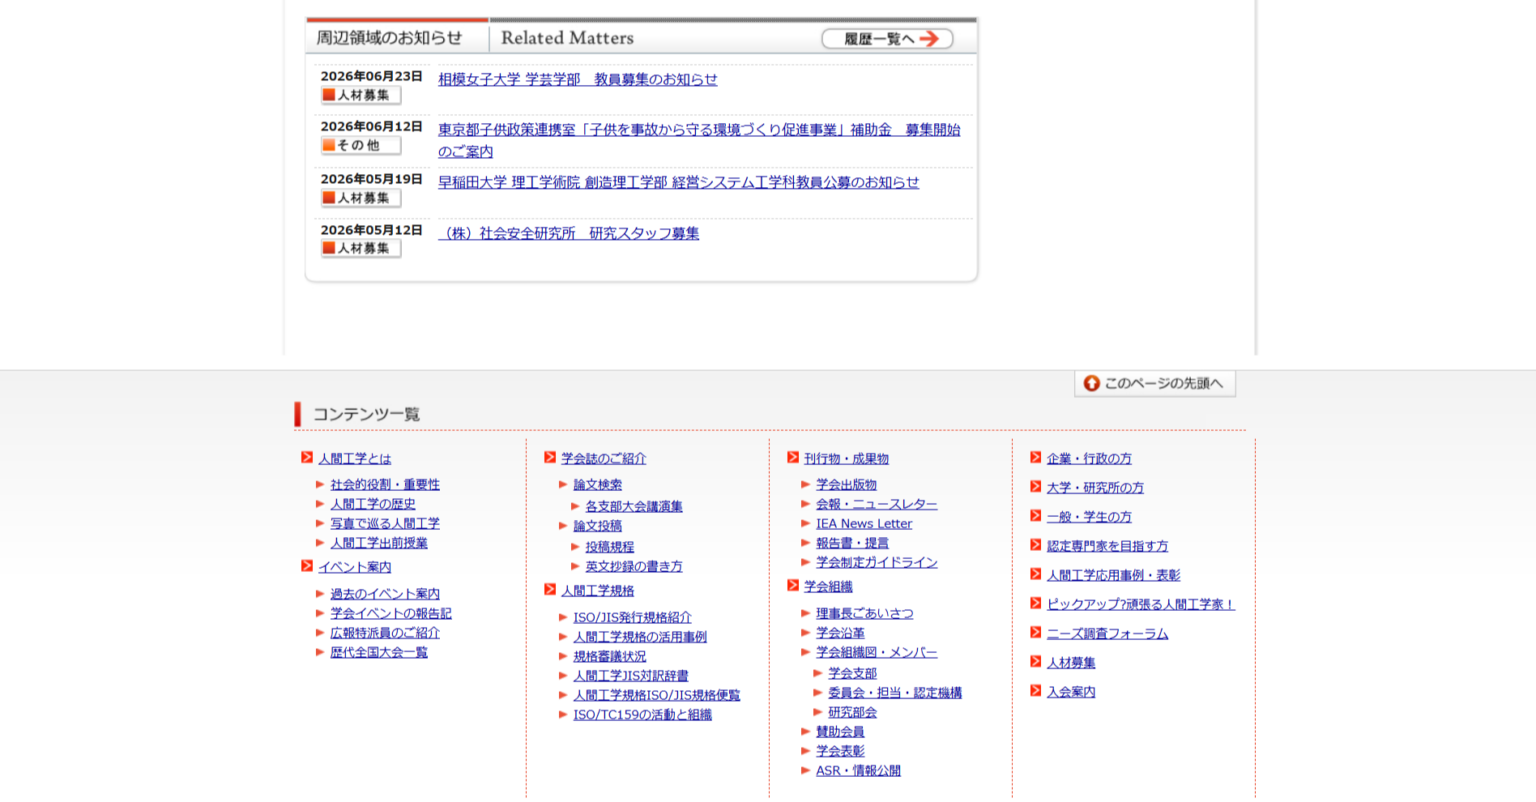The height and width of the screenshot is (802, 1536).
Task: Click red arrow icon beside イベント案内
Action: click(307, 566)
